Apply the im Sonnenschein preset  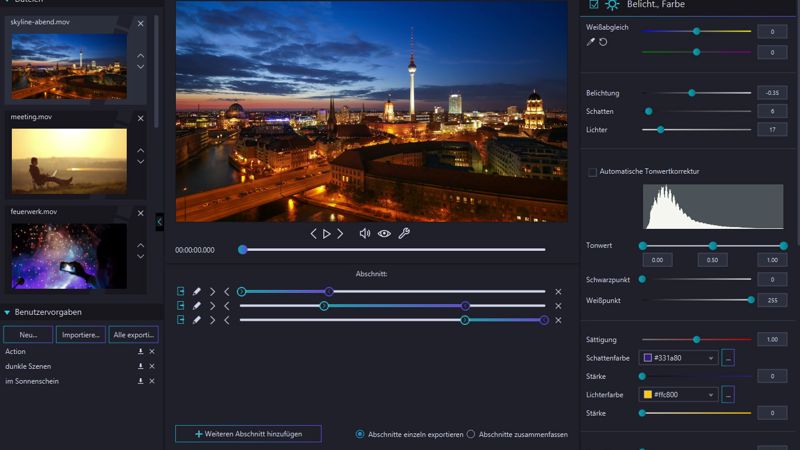[32, 381]
